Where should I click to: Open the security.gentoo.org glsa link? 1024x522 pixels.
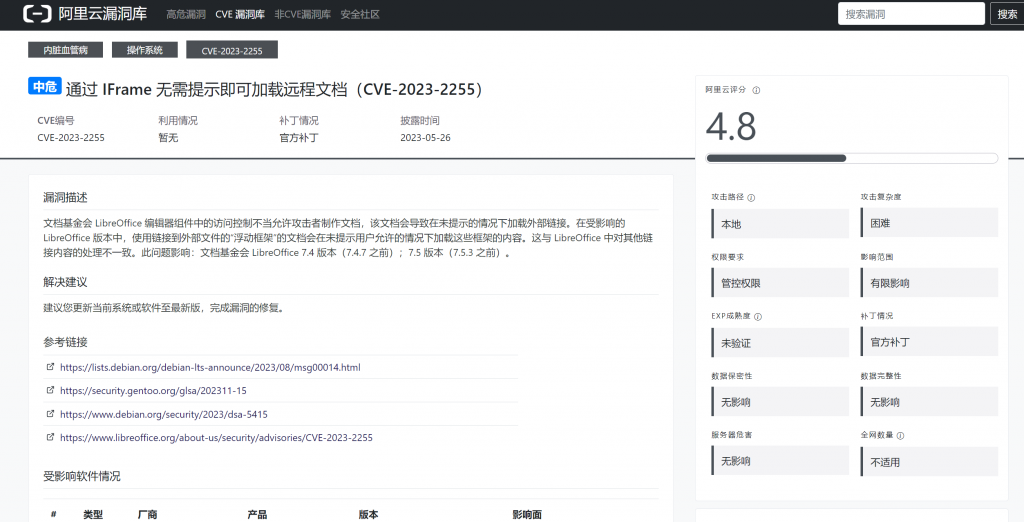(153, 391)
